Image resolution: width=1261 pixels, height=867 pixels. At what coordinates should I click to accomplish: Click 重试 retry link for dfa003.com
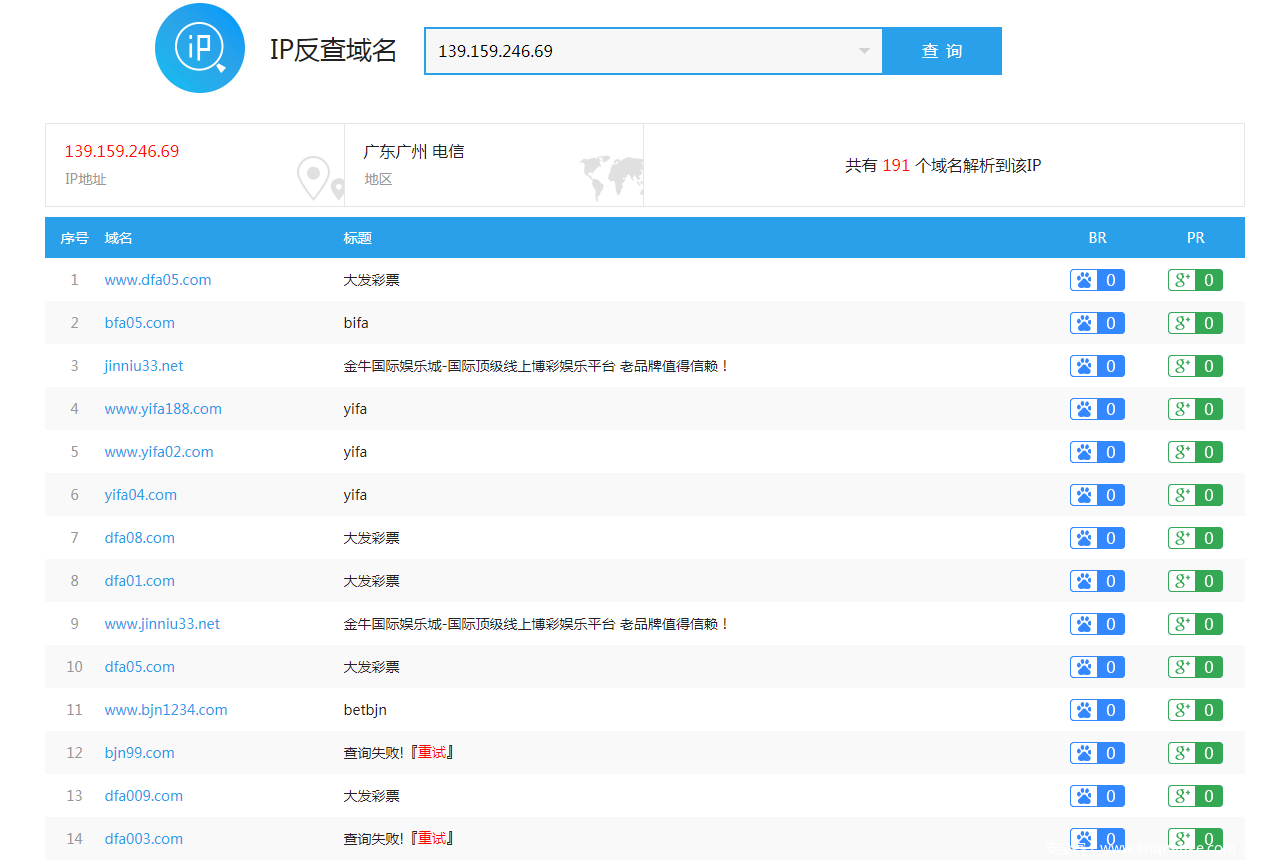432,839
